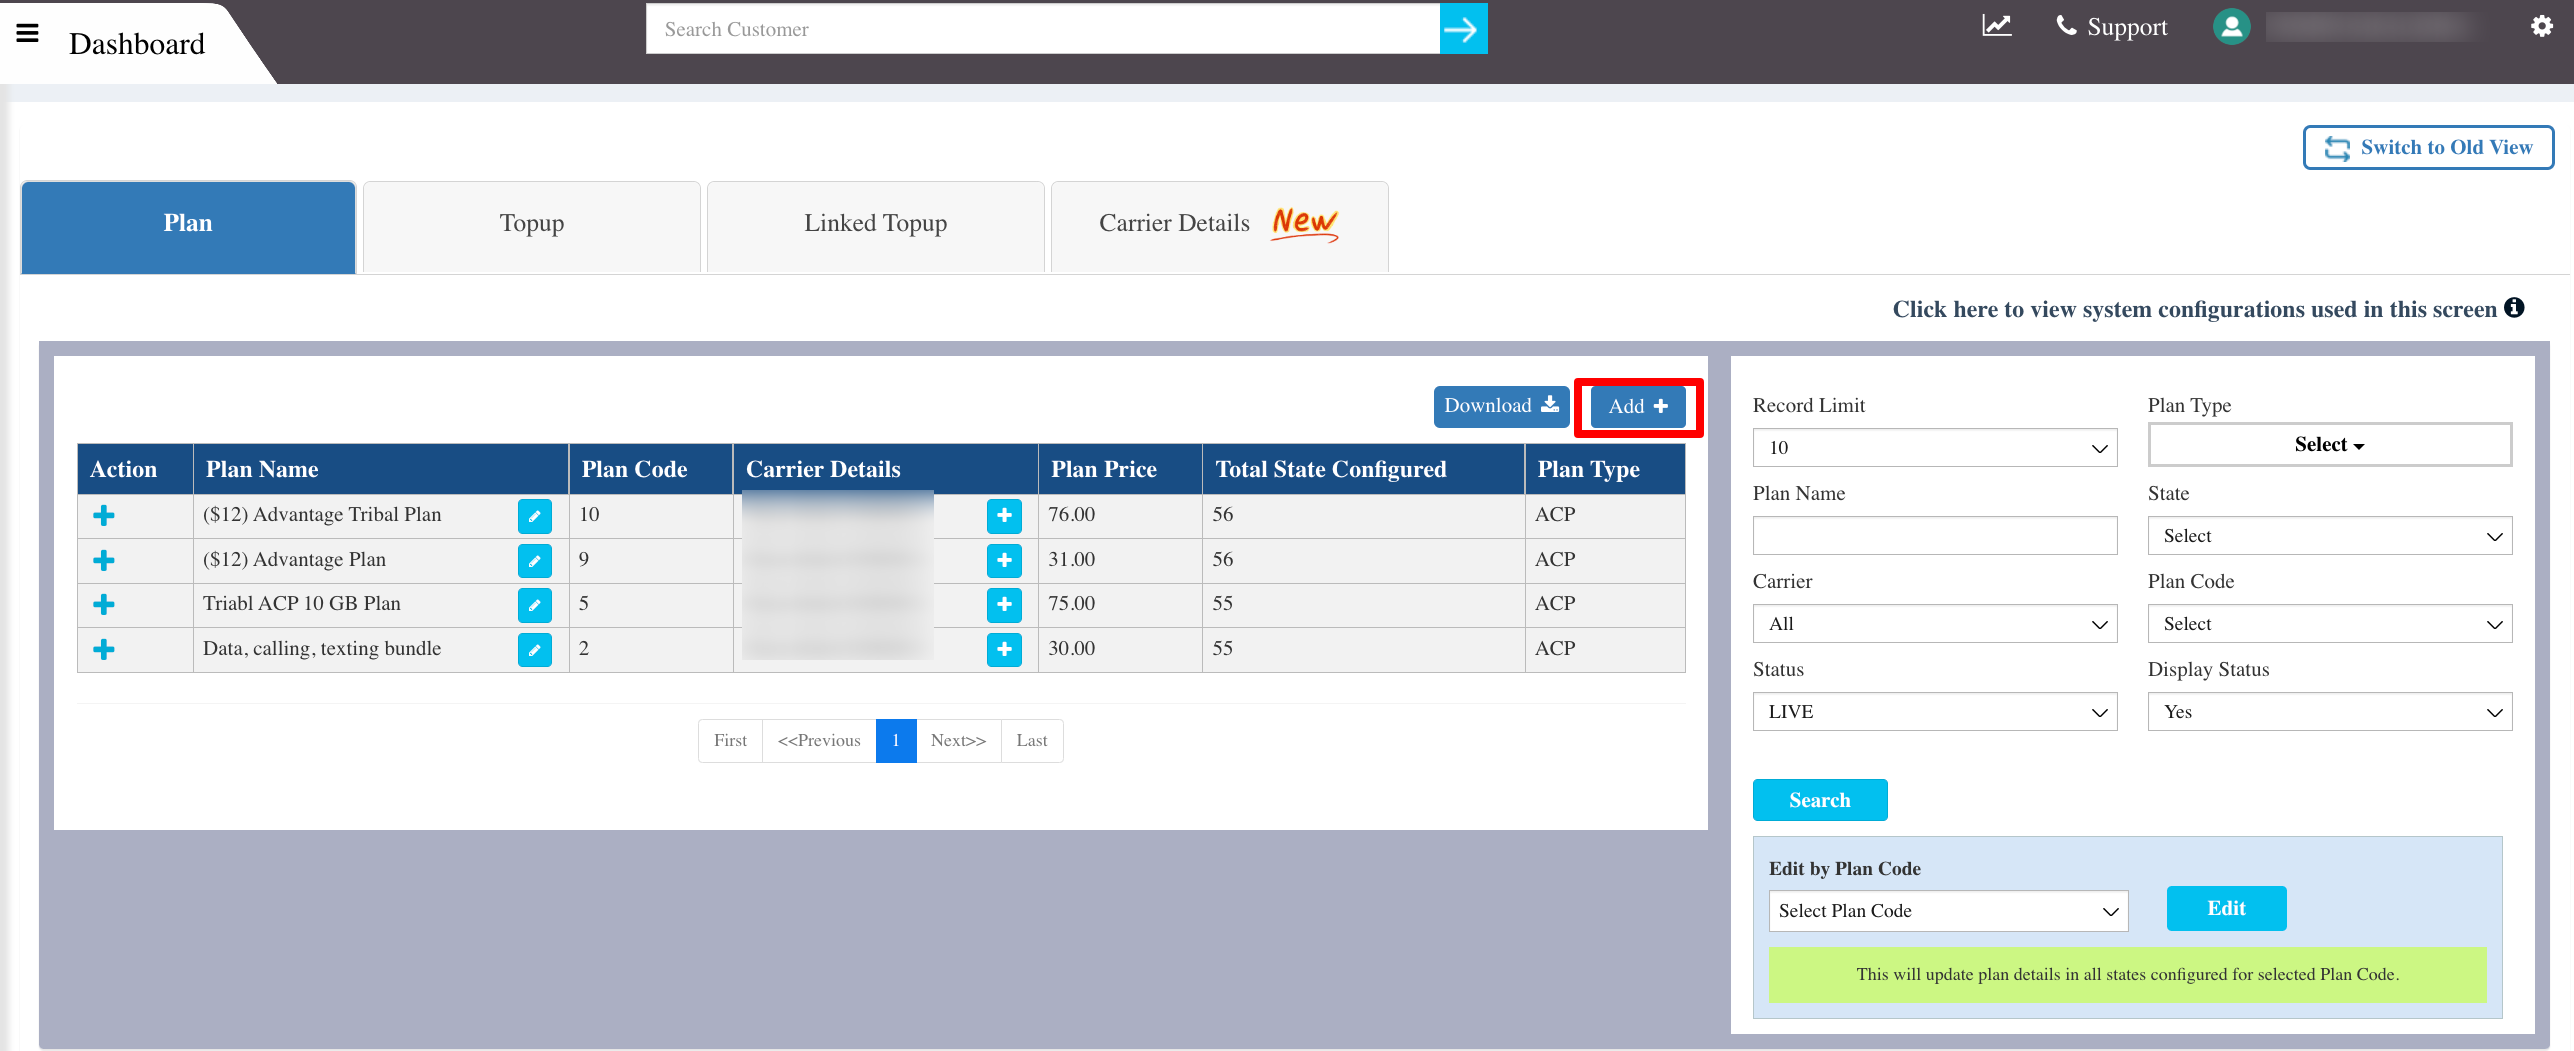This screenshot has width=2574, height=1051.
Task: Open the Status dropdown set to LIVE
Action: (x=1933, y=711)
